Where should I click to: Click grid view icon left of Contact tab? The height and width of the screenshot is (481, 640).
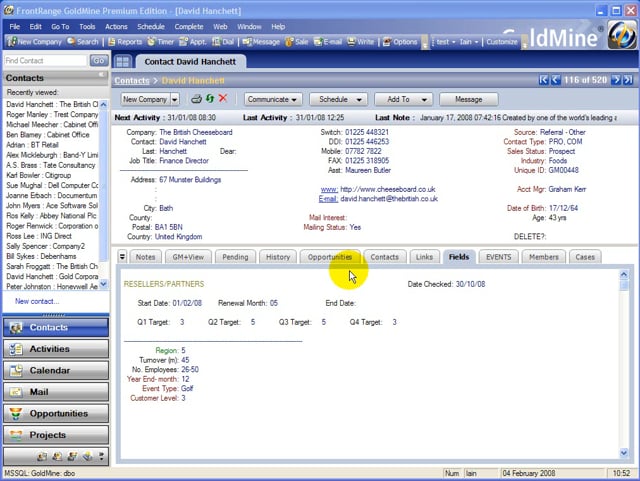[122, 62]
